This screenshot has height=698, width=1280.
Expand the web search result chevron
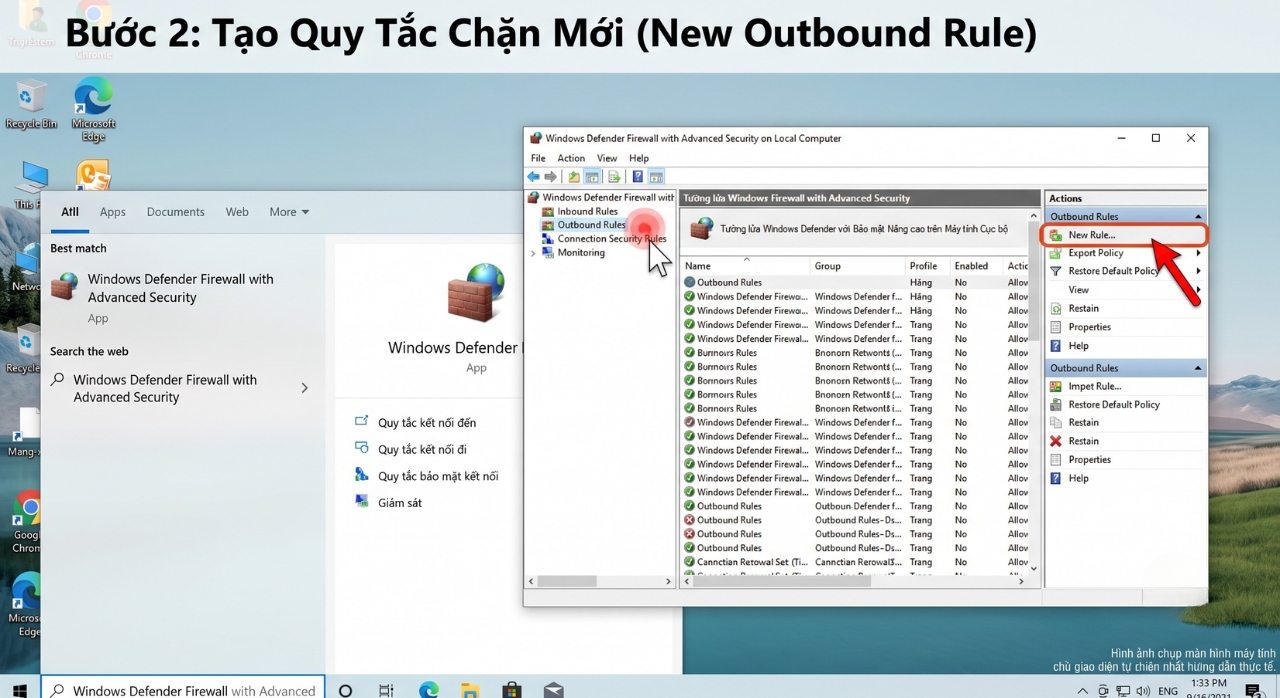(x=305, y=388)
